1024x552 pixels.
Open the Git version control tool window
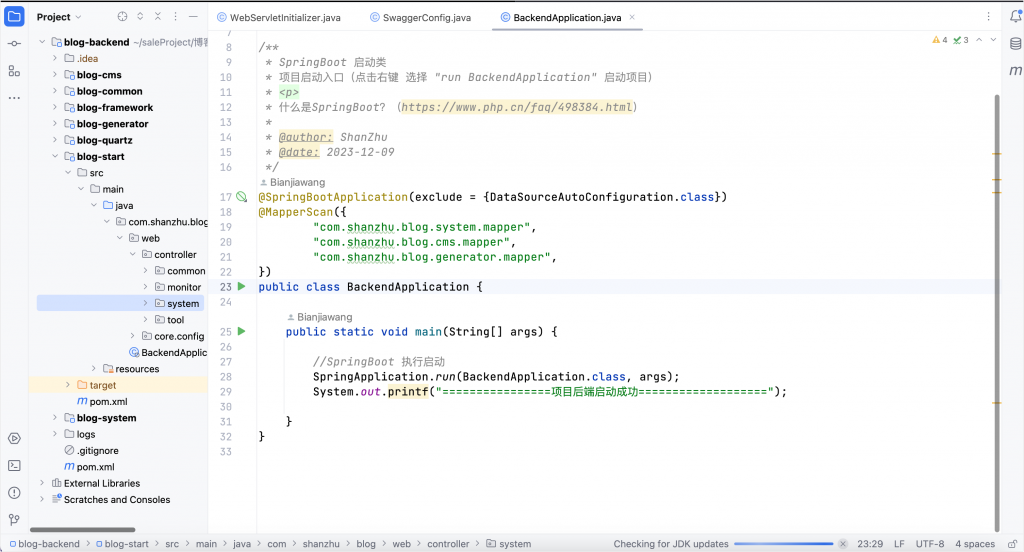(x=14, y=520)
